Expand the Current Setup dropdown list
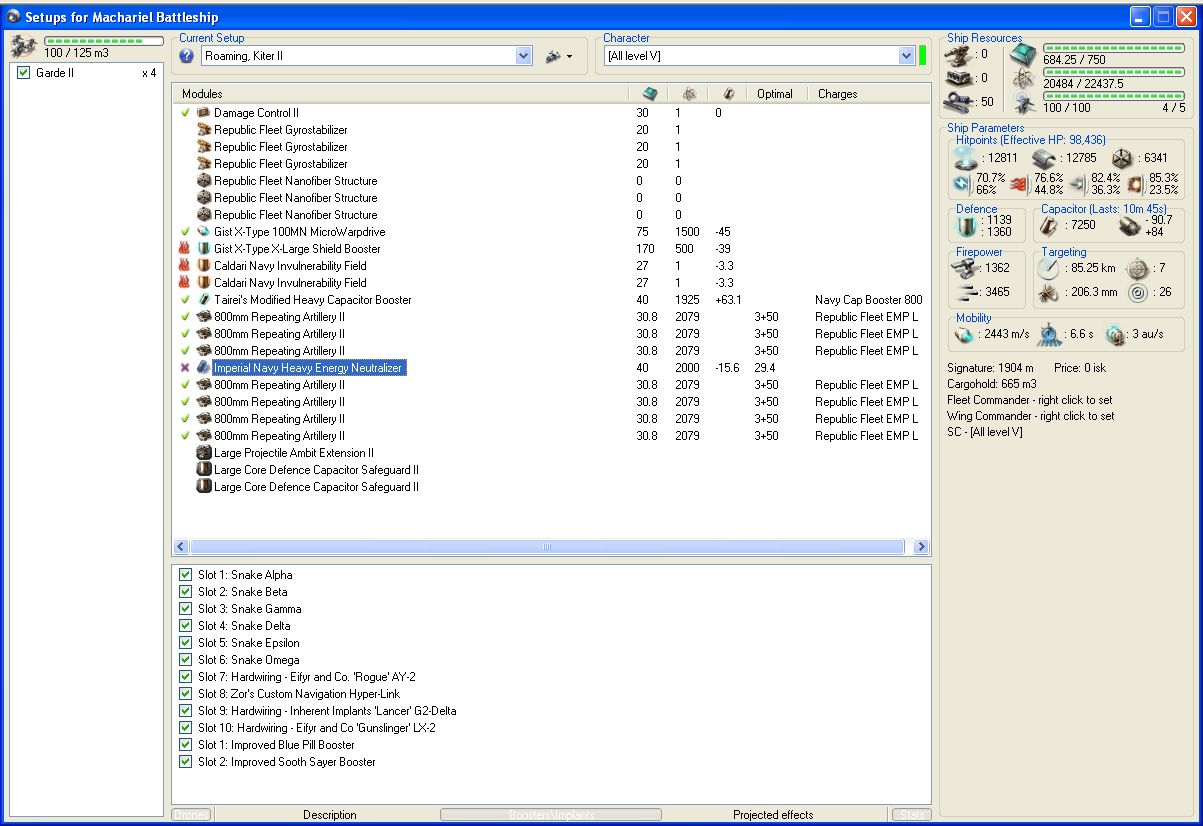1203x826 pixels. (x=523, y=57)
